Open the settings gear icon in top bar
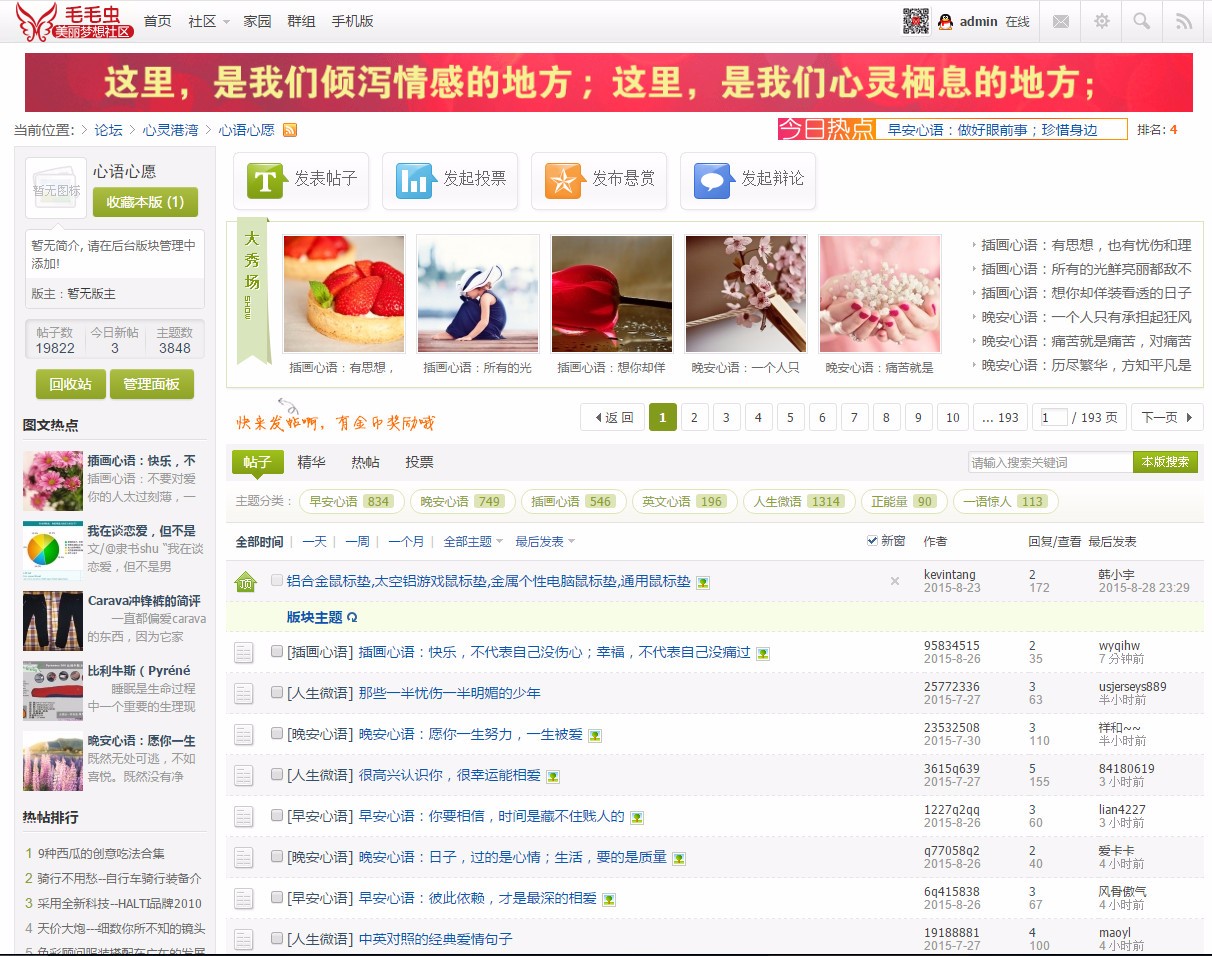 point(1101,21)
